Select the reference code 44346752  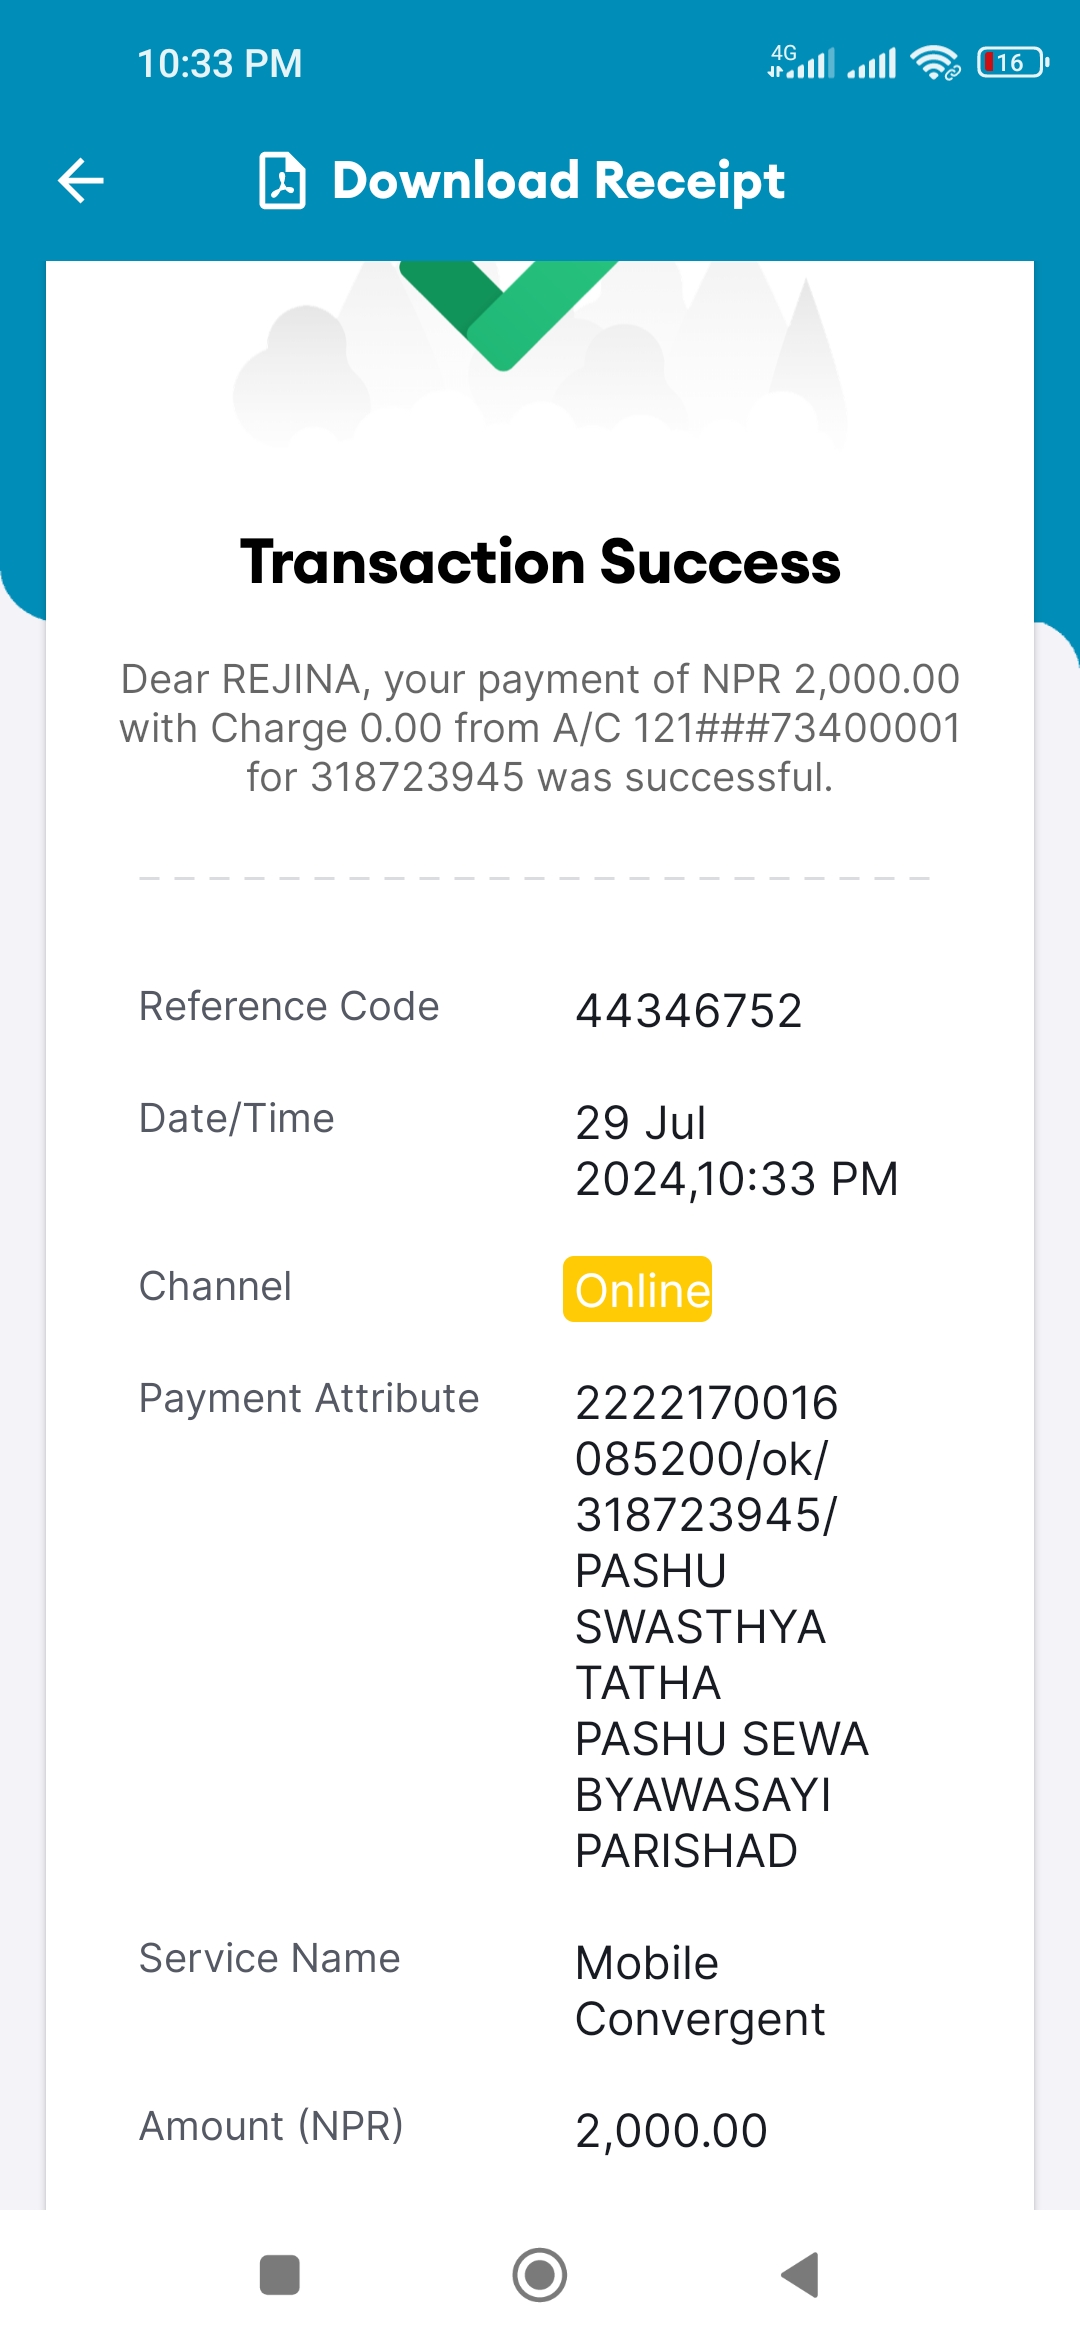(x=688, y=1010)
